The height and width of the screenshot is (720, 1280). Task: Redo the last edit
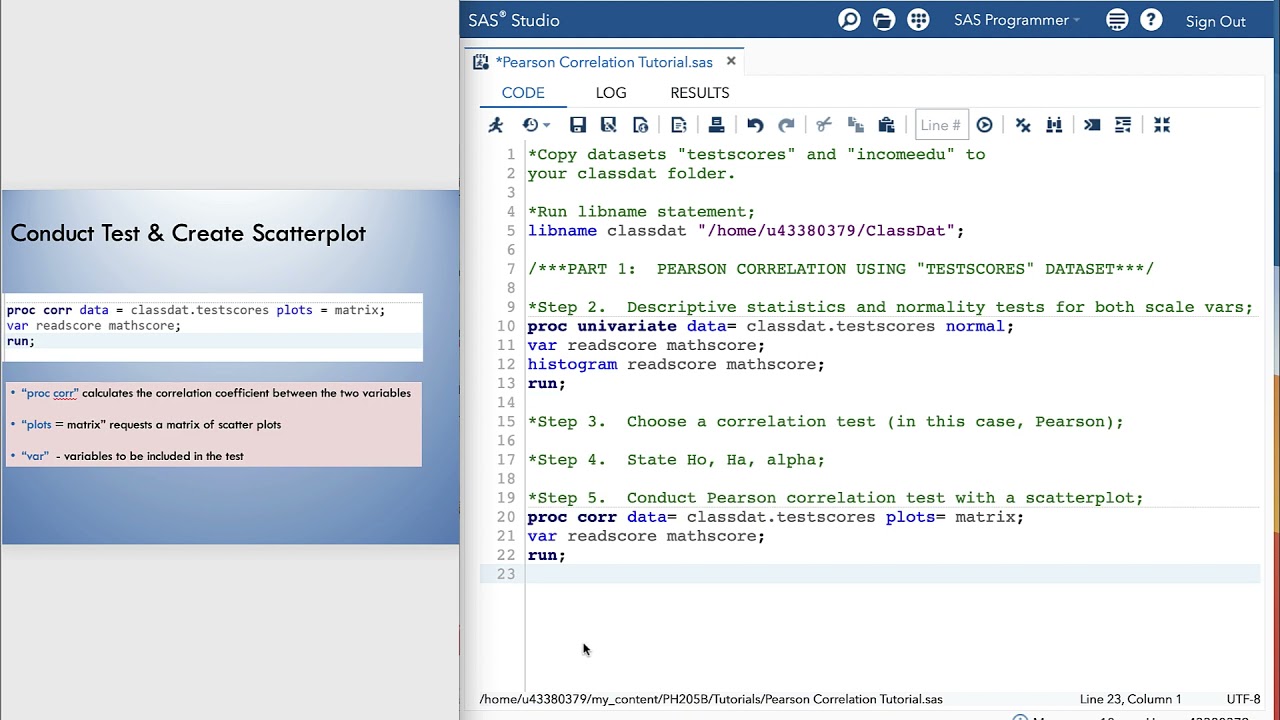pyautogui.click(x=786, y=125)
